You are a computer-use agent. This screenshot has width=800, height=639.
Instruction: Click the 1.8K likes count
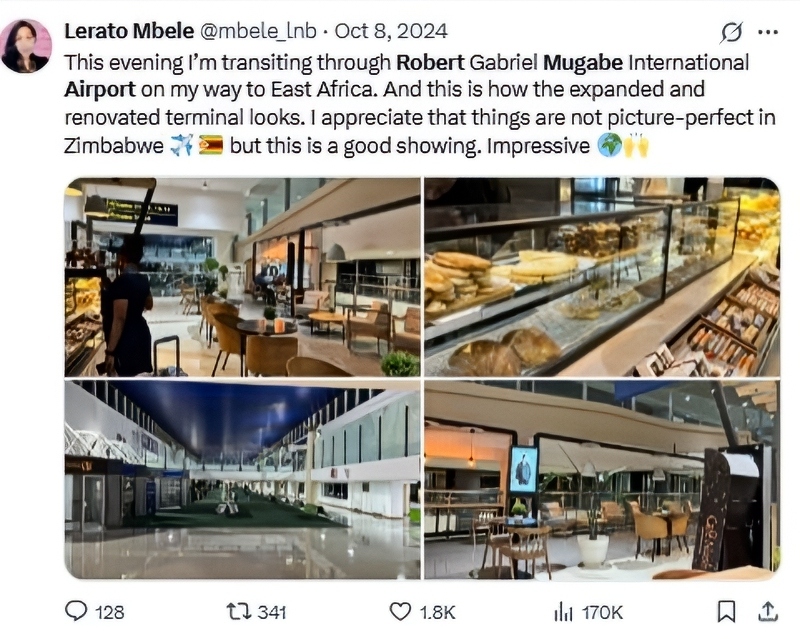click(x=436, y=612)
